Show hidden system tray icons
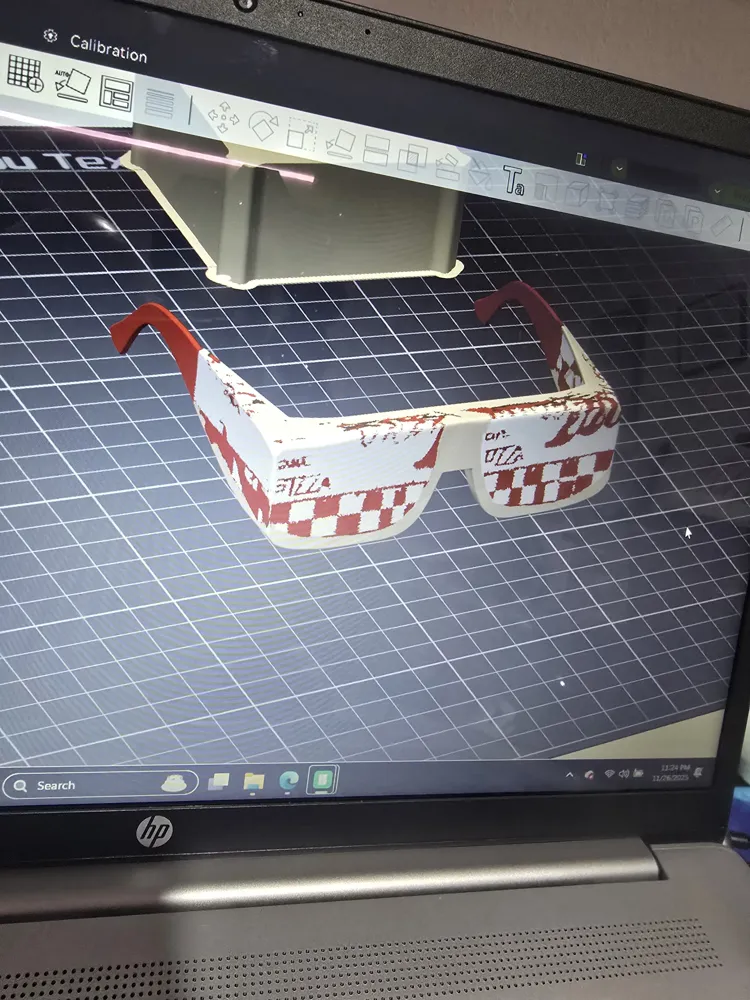750x1000 pixels. coord(570,775)
